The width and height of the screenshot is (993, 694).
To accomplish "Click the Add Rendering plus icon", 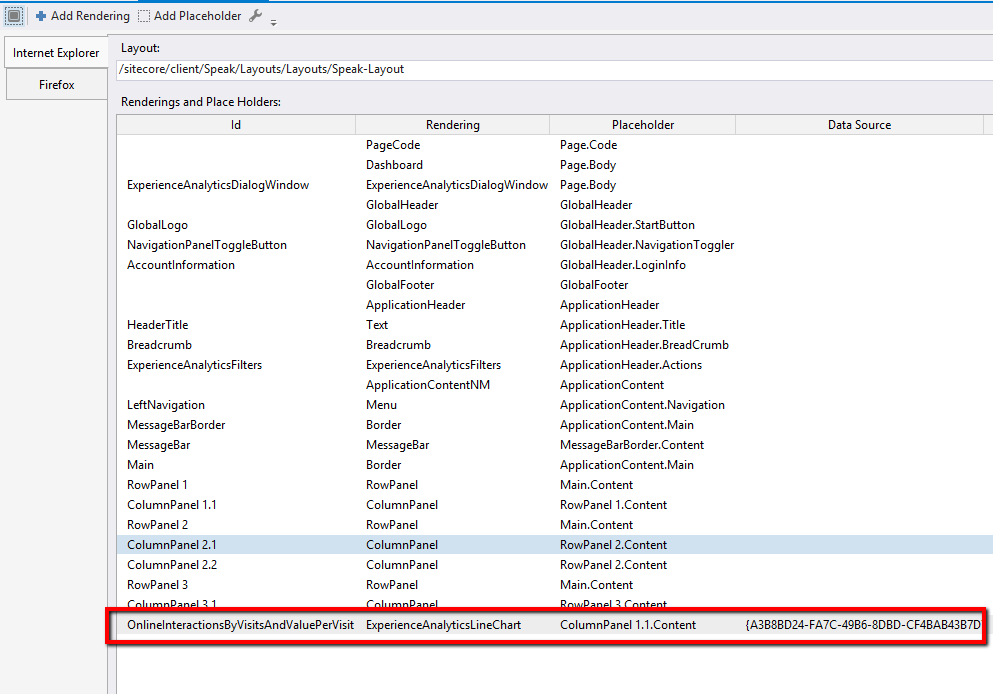I will (41, 16).
